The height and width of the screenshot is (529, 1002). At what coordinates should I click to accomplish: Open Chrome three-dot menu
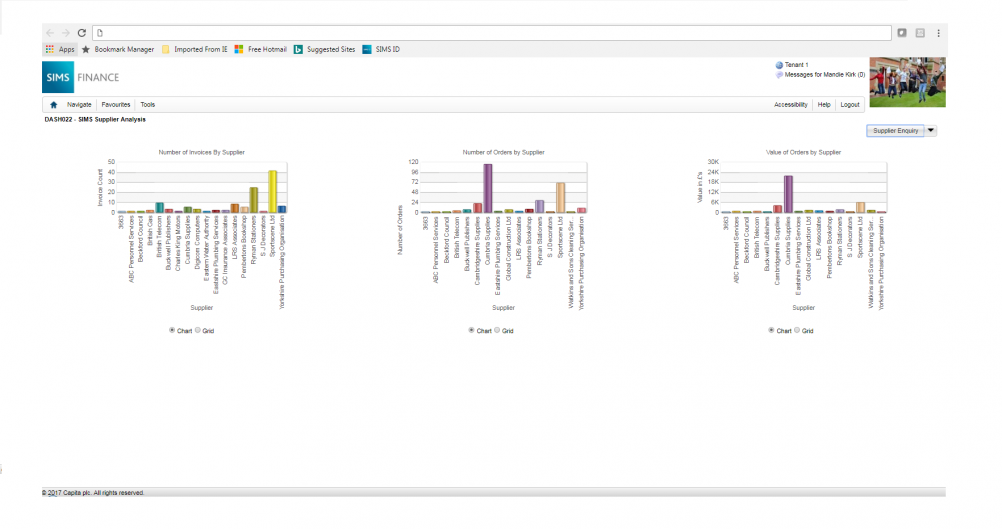click(938, 33)
